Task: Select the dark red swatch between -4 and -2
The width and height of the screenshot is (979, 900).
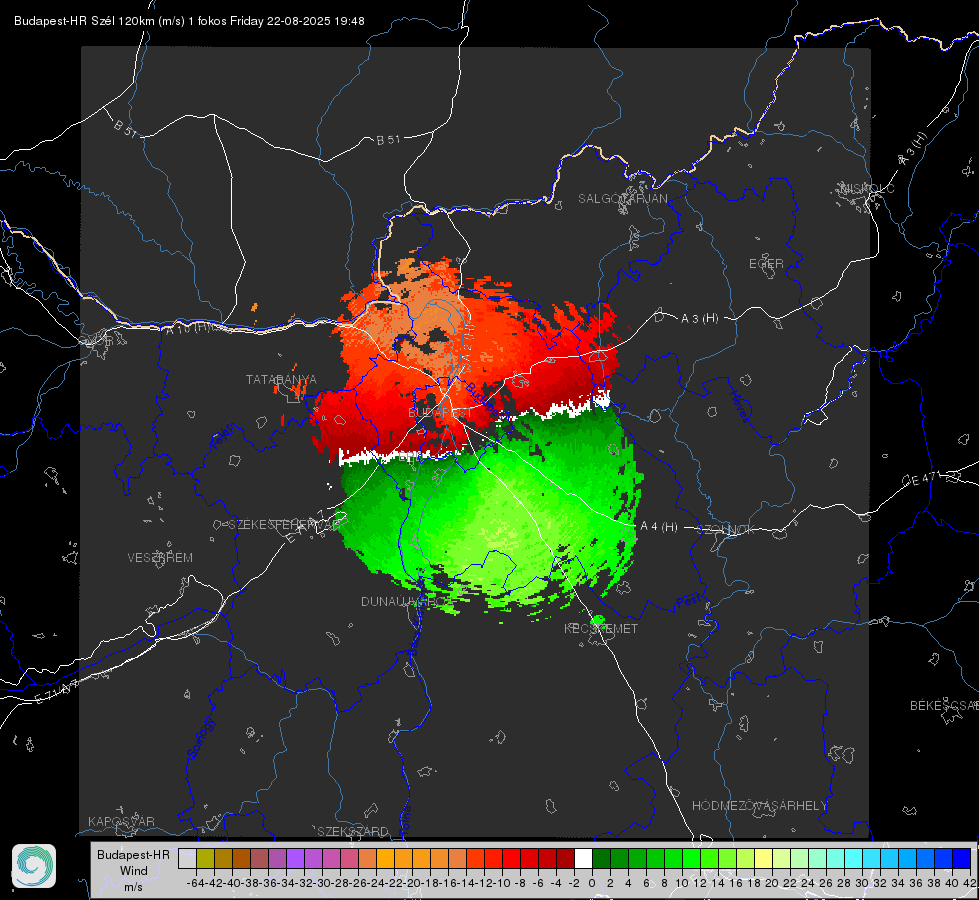Action: [565, 858]
